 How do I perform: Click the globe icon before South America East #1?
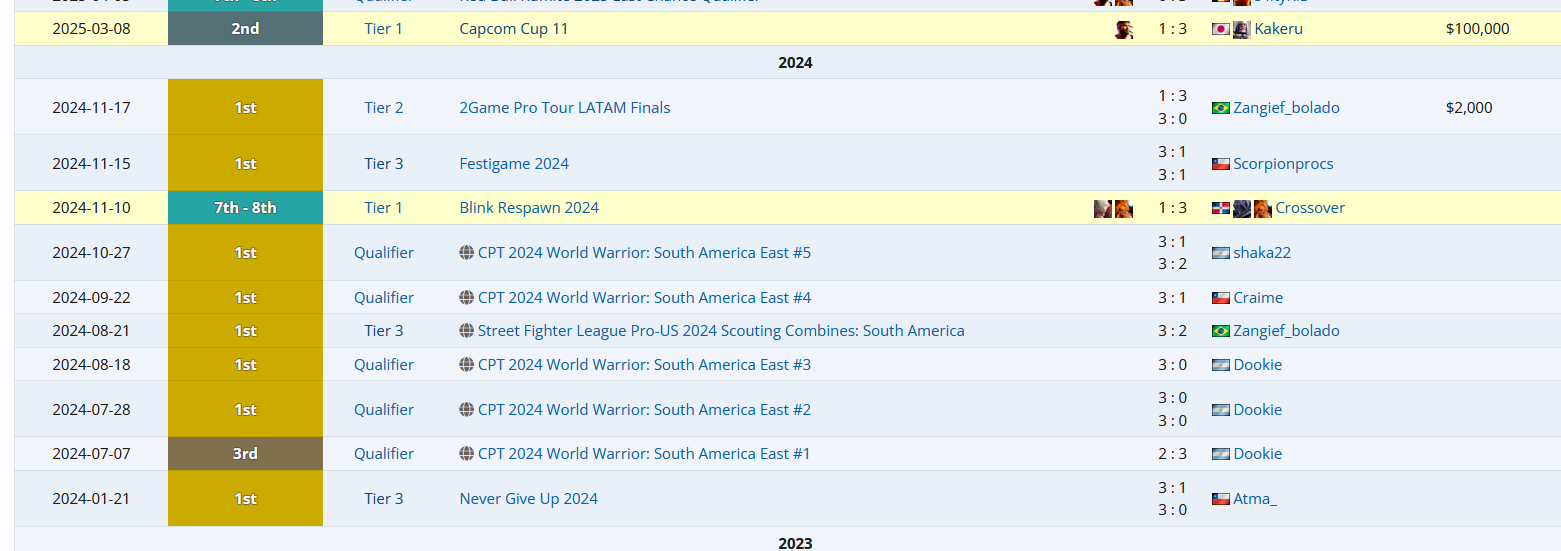pyautogui.click(x=466, y=454)
